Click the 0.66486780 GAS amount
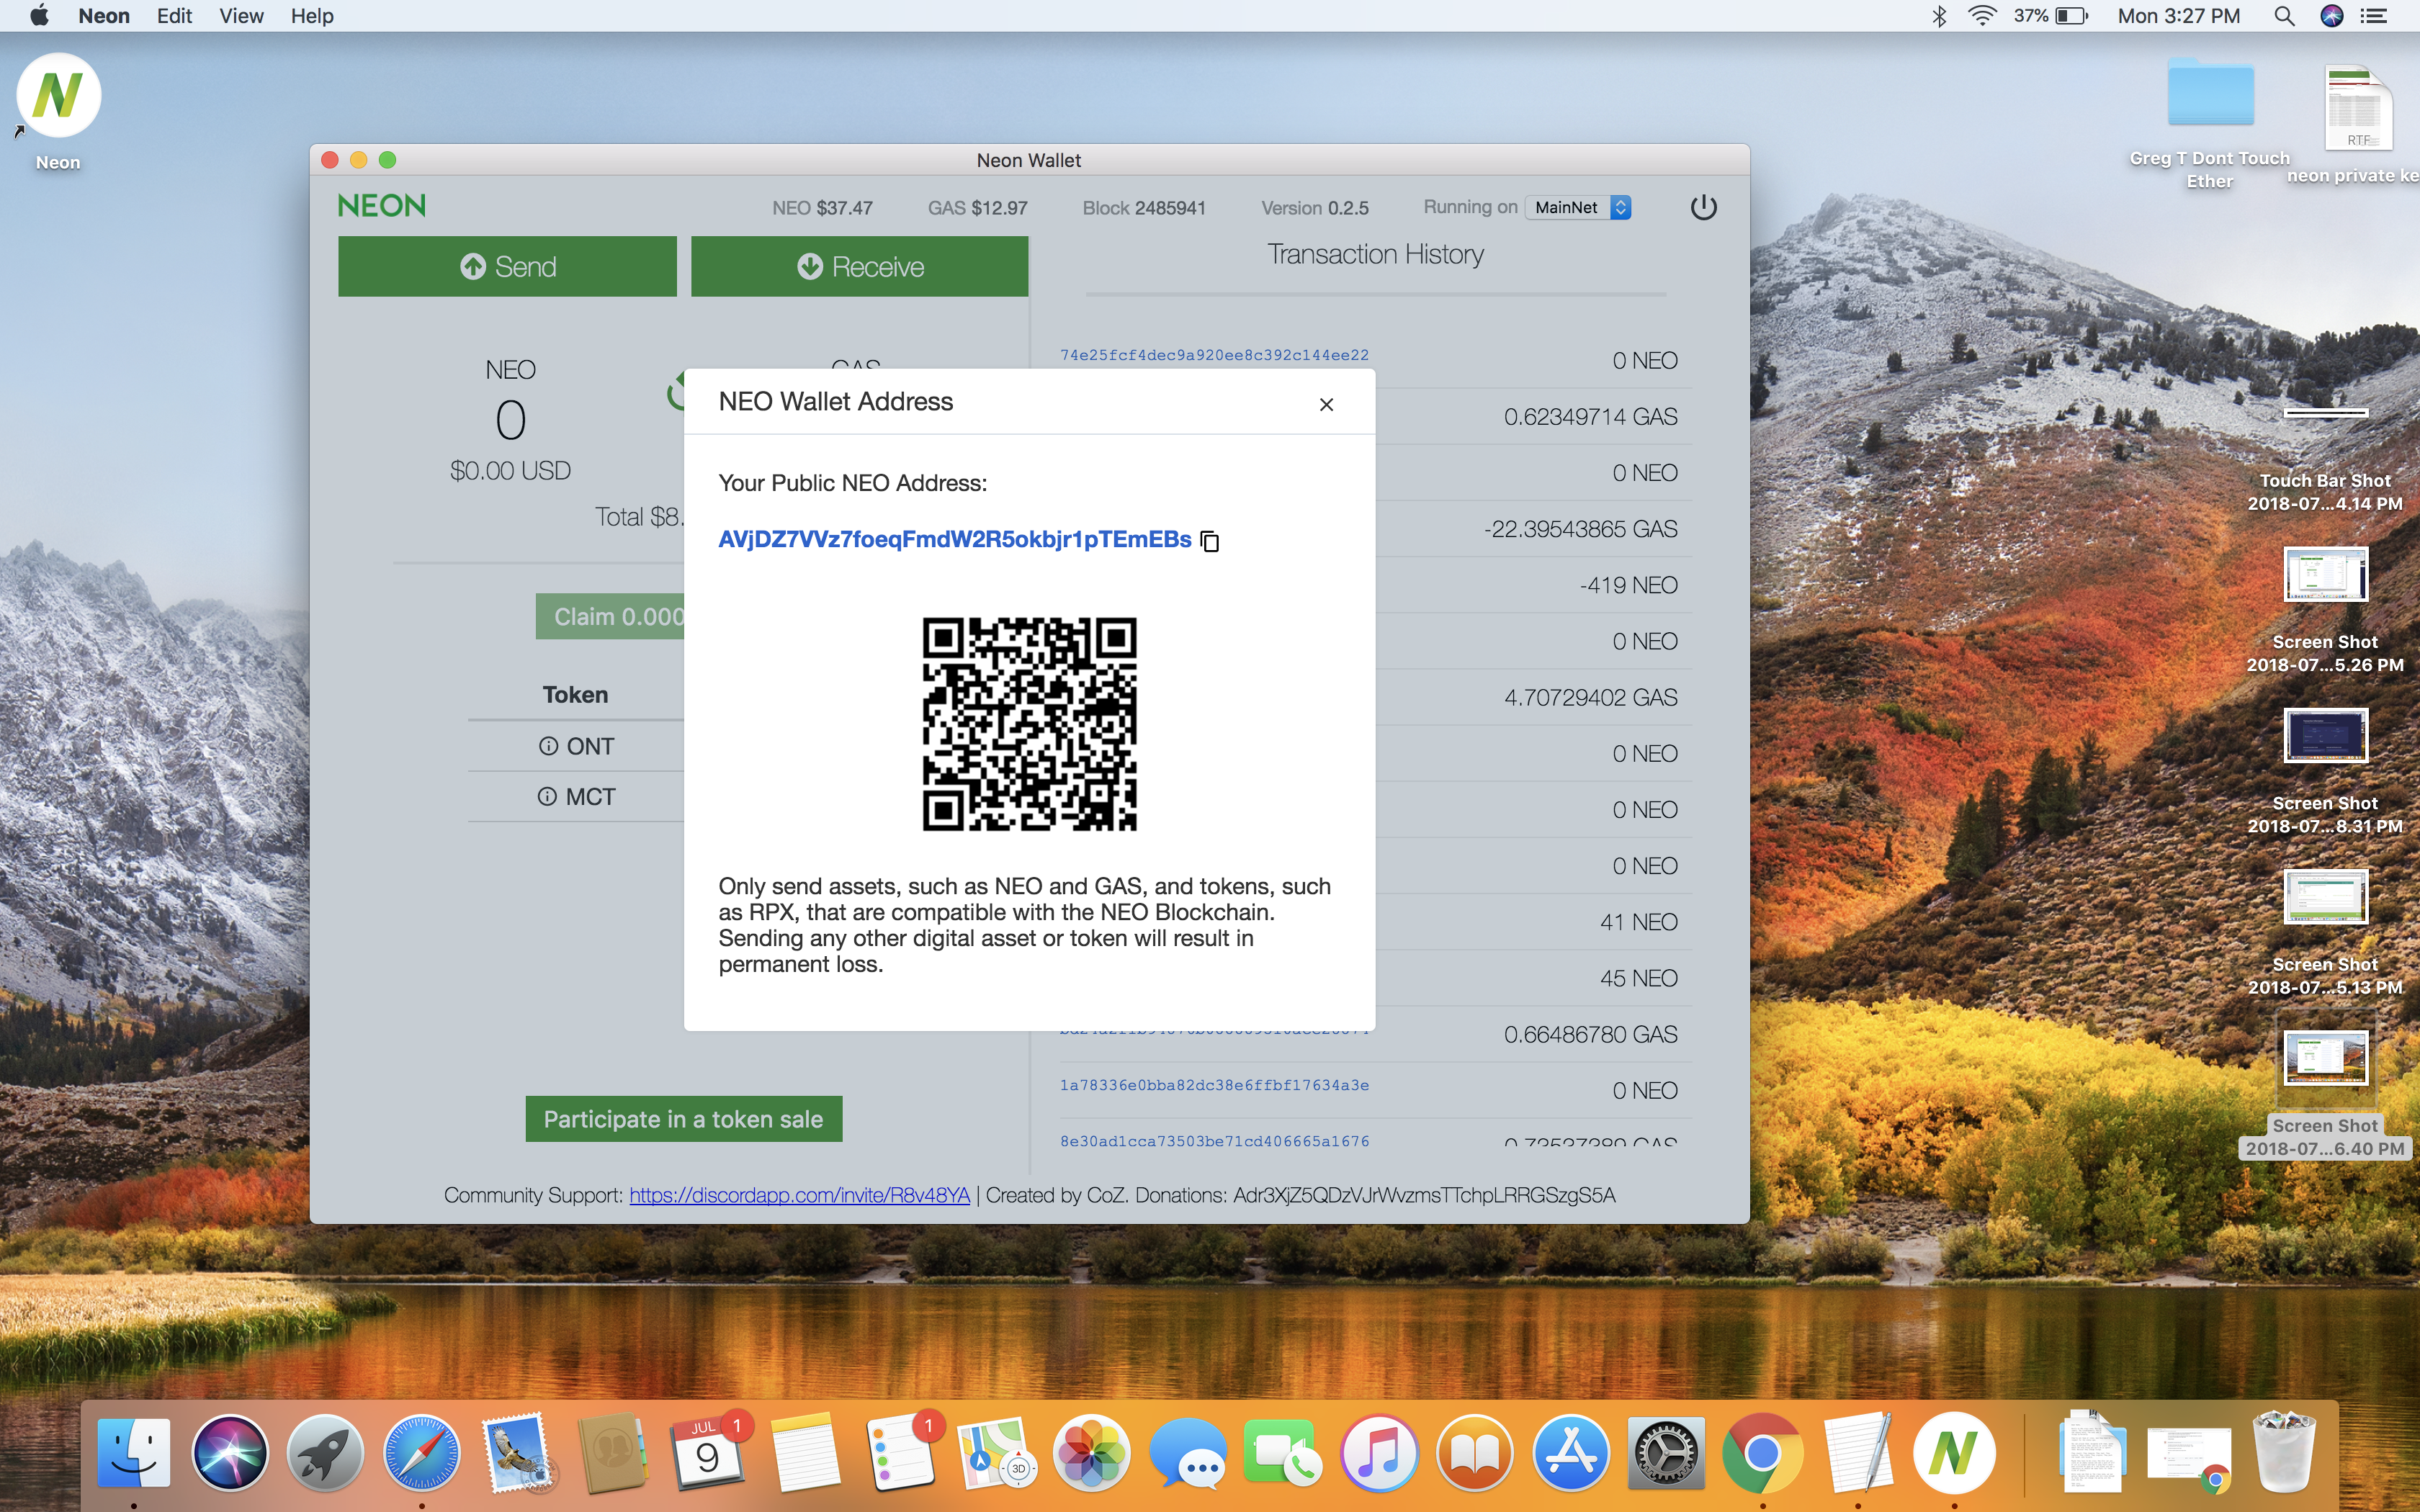 (1590, 1034)
